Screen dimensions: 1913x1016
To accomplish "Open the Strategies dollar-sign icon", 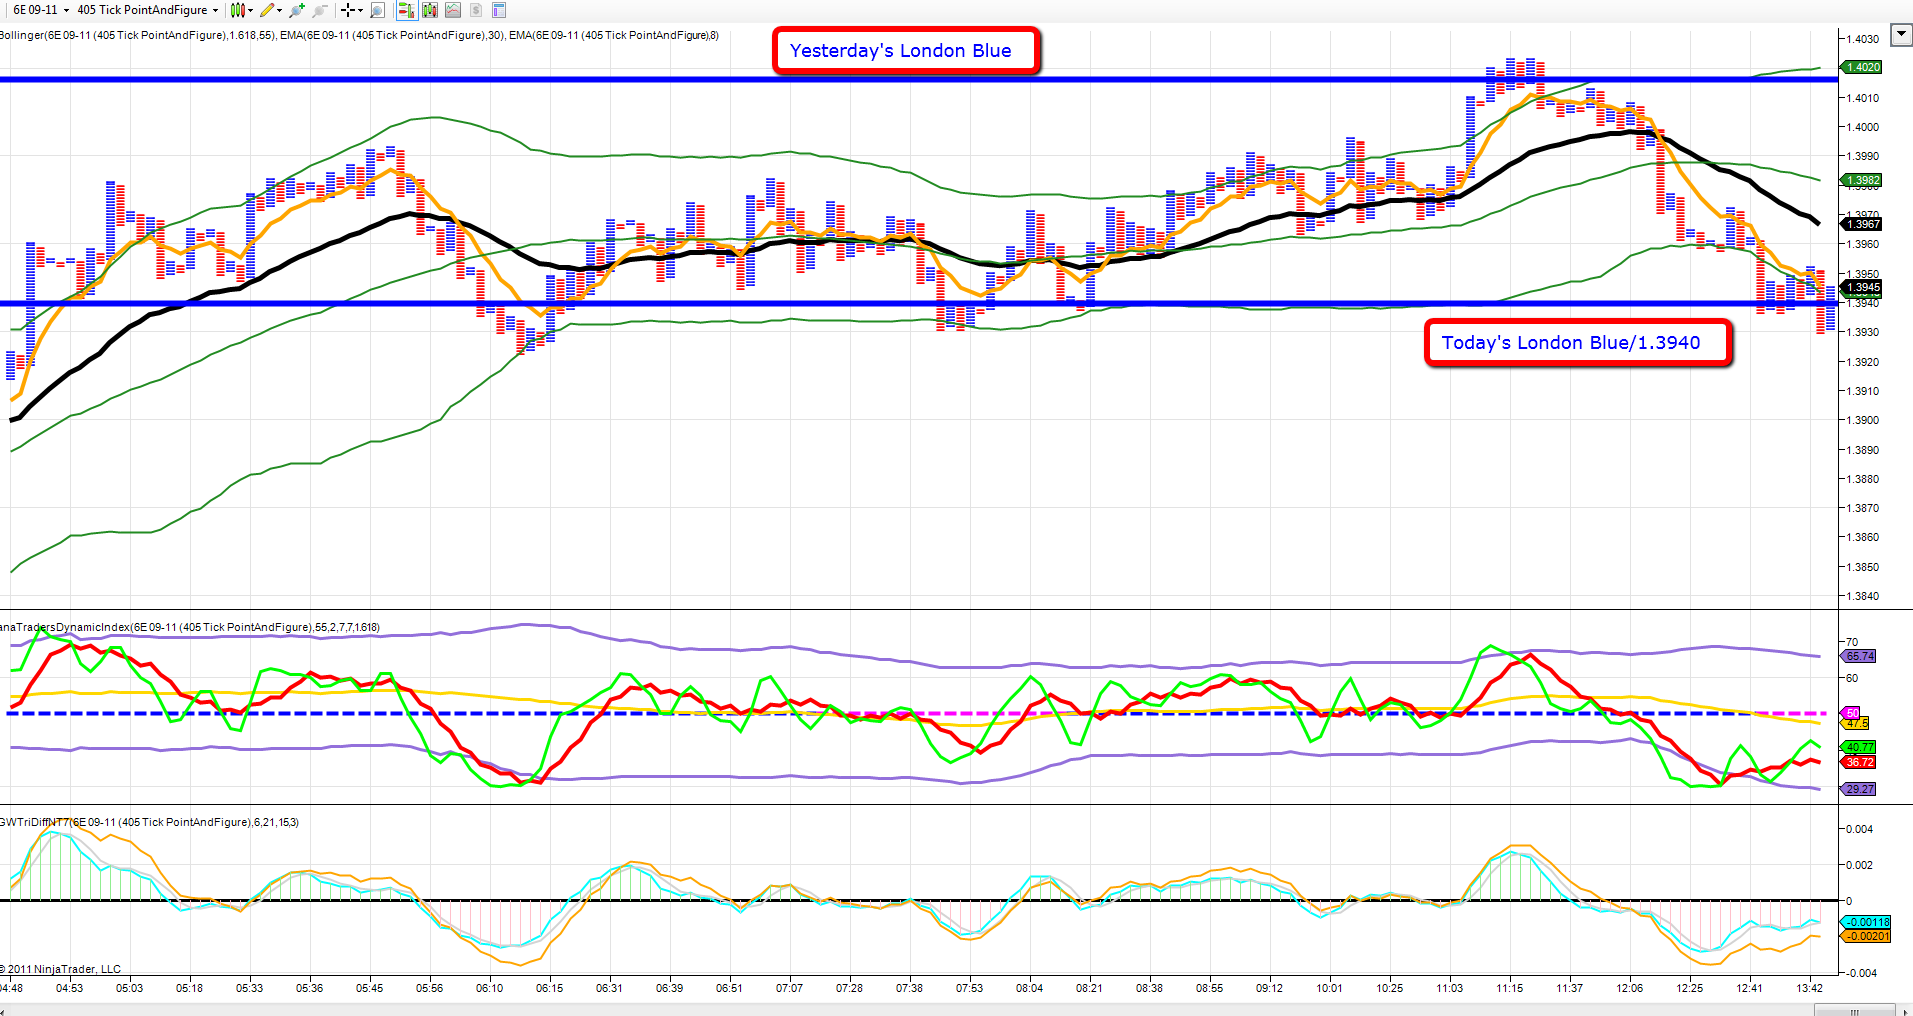I will pyautogui.click(x=476, y=10).
